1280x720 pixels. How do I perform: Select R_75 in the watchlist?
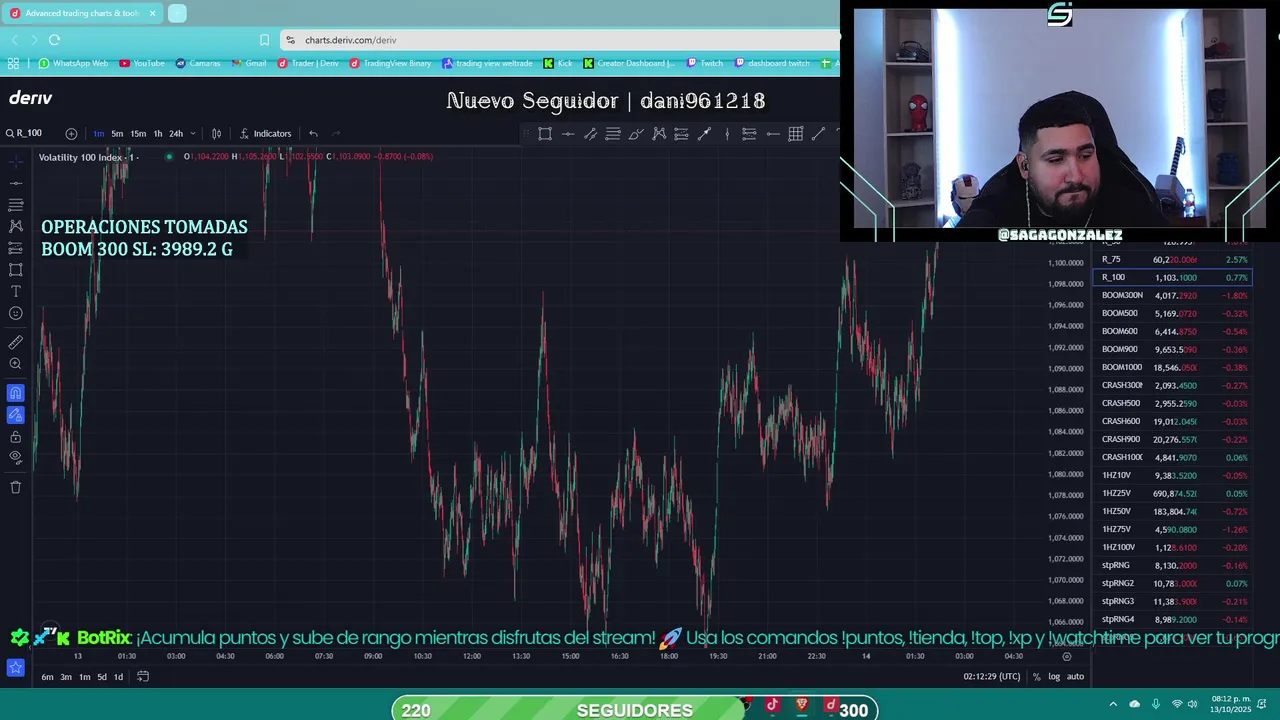(1173, 259)
